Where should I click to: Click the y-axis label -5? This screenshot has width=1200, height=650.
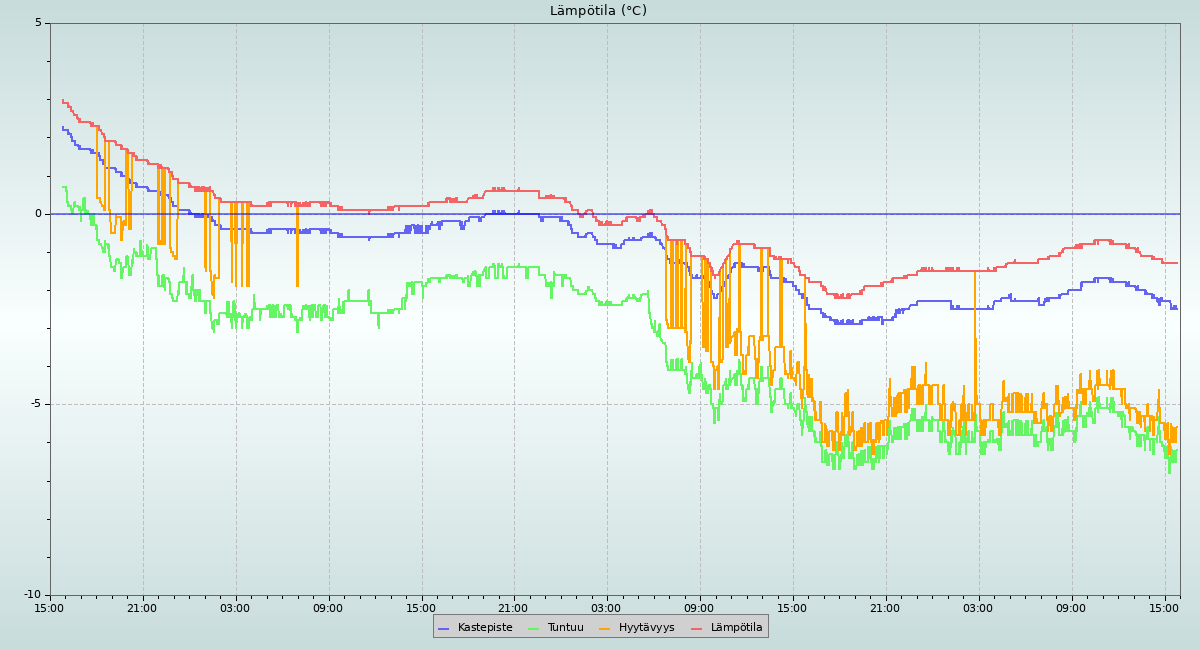click(x=36, y=404)
